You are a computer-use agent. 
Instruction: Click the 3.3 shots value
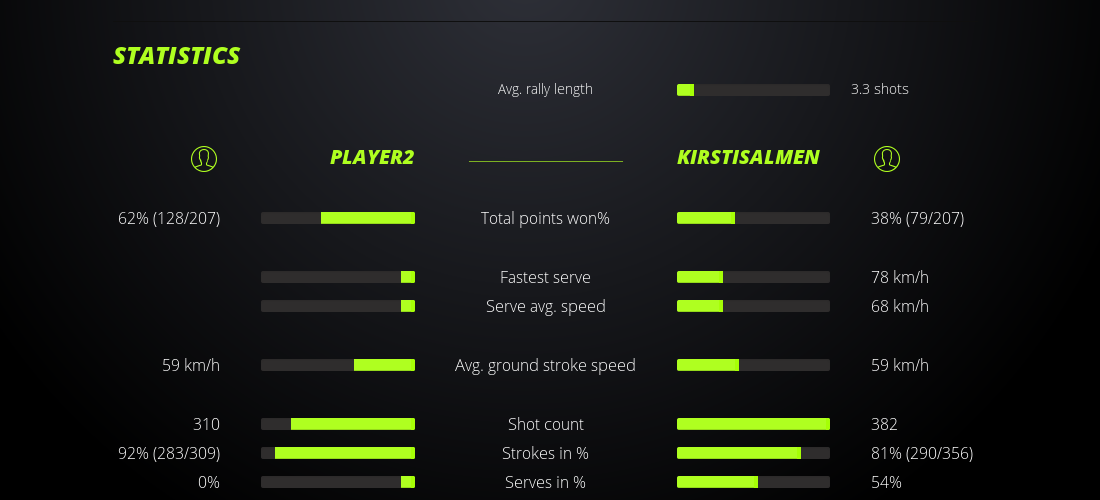[880, 89]
